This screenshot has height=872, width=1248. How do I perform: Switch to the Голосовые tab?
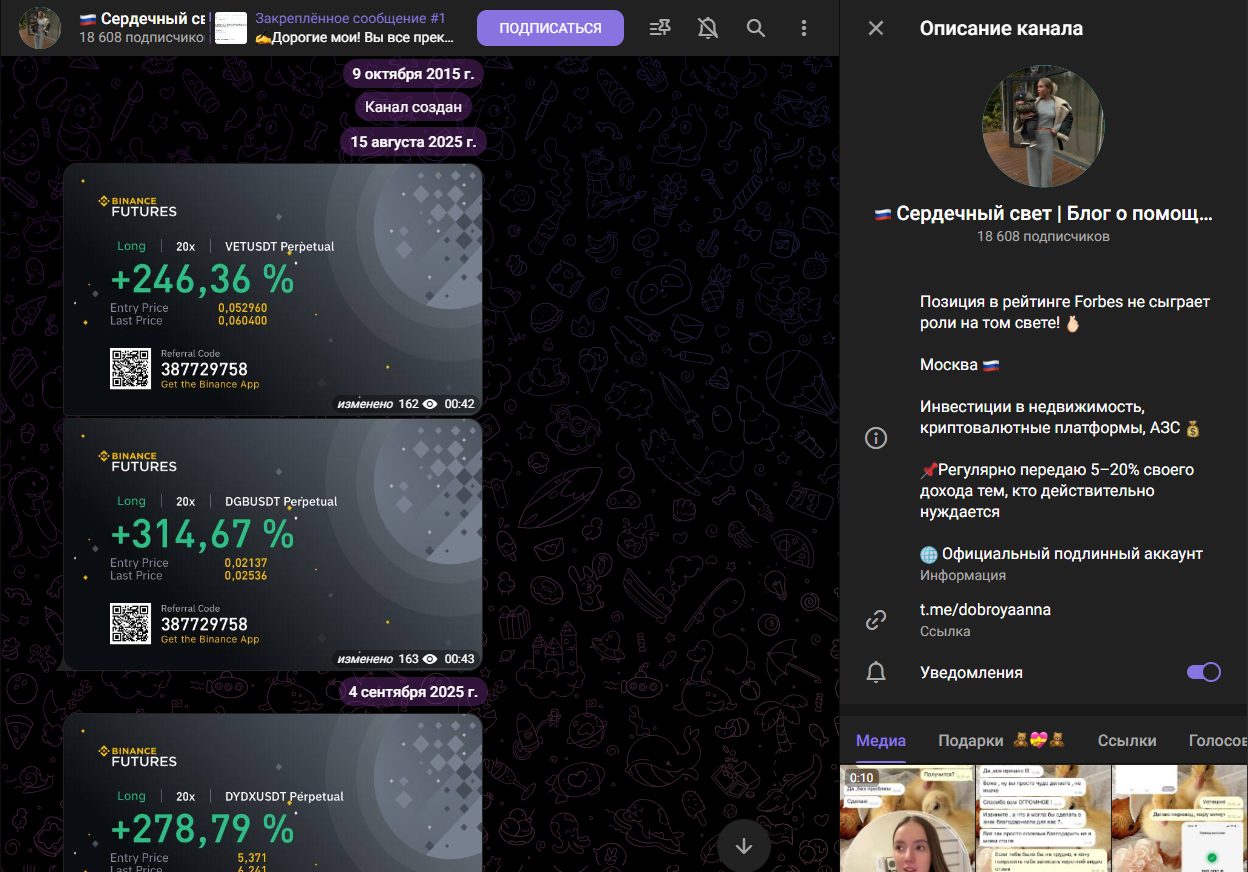click(x=1218, y=740)
